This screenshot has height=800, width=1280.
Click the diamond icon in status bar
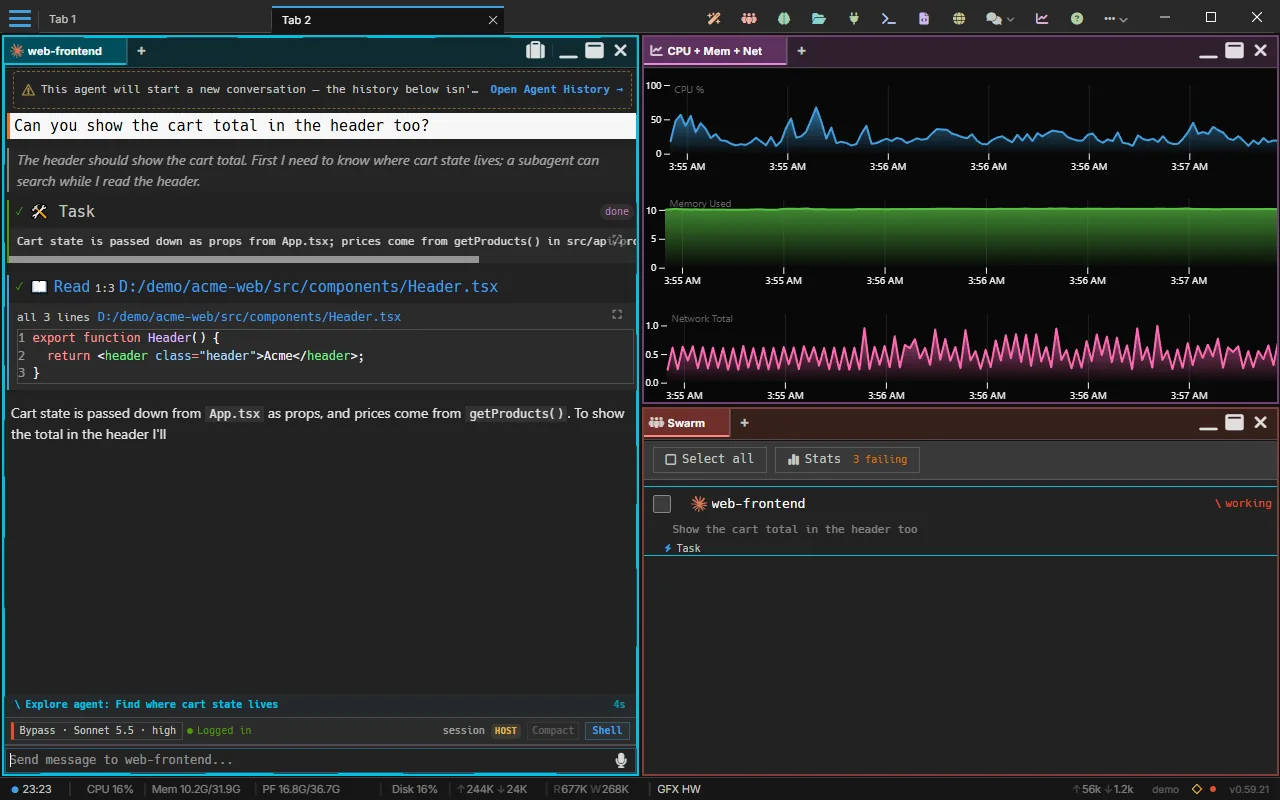1196,789
